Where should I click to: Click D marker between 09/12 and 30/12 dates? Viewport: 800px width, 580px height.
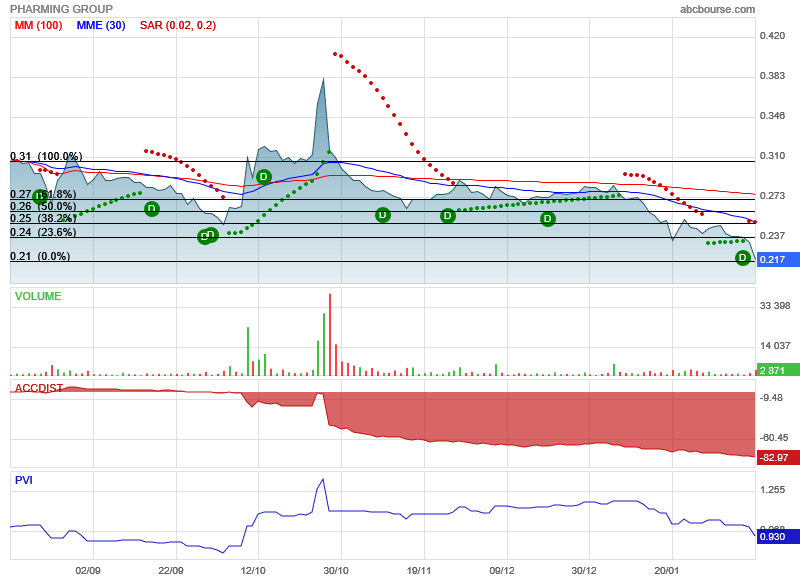pyautogui.click(x=548, y=219)
